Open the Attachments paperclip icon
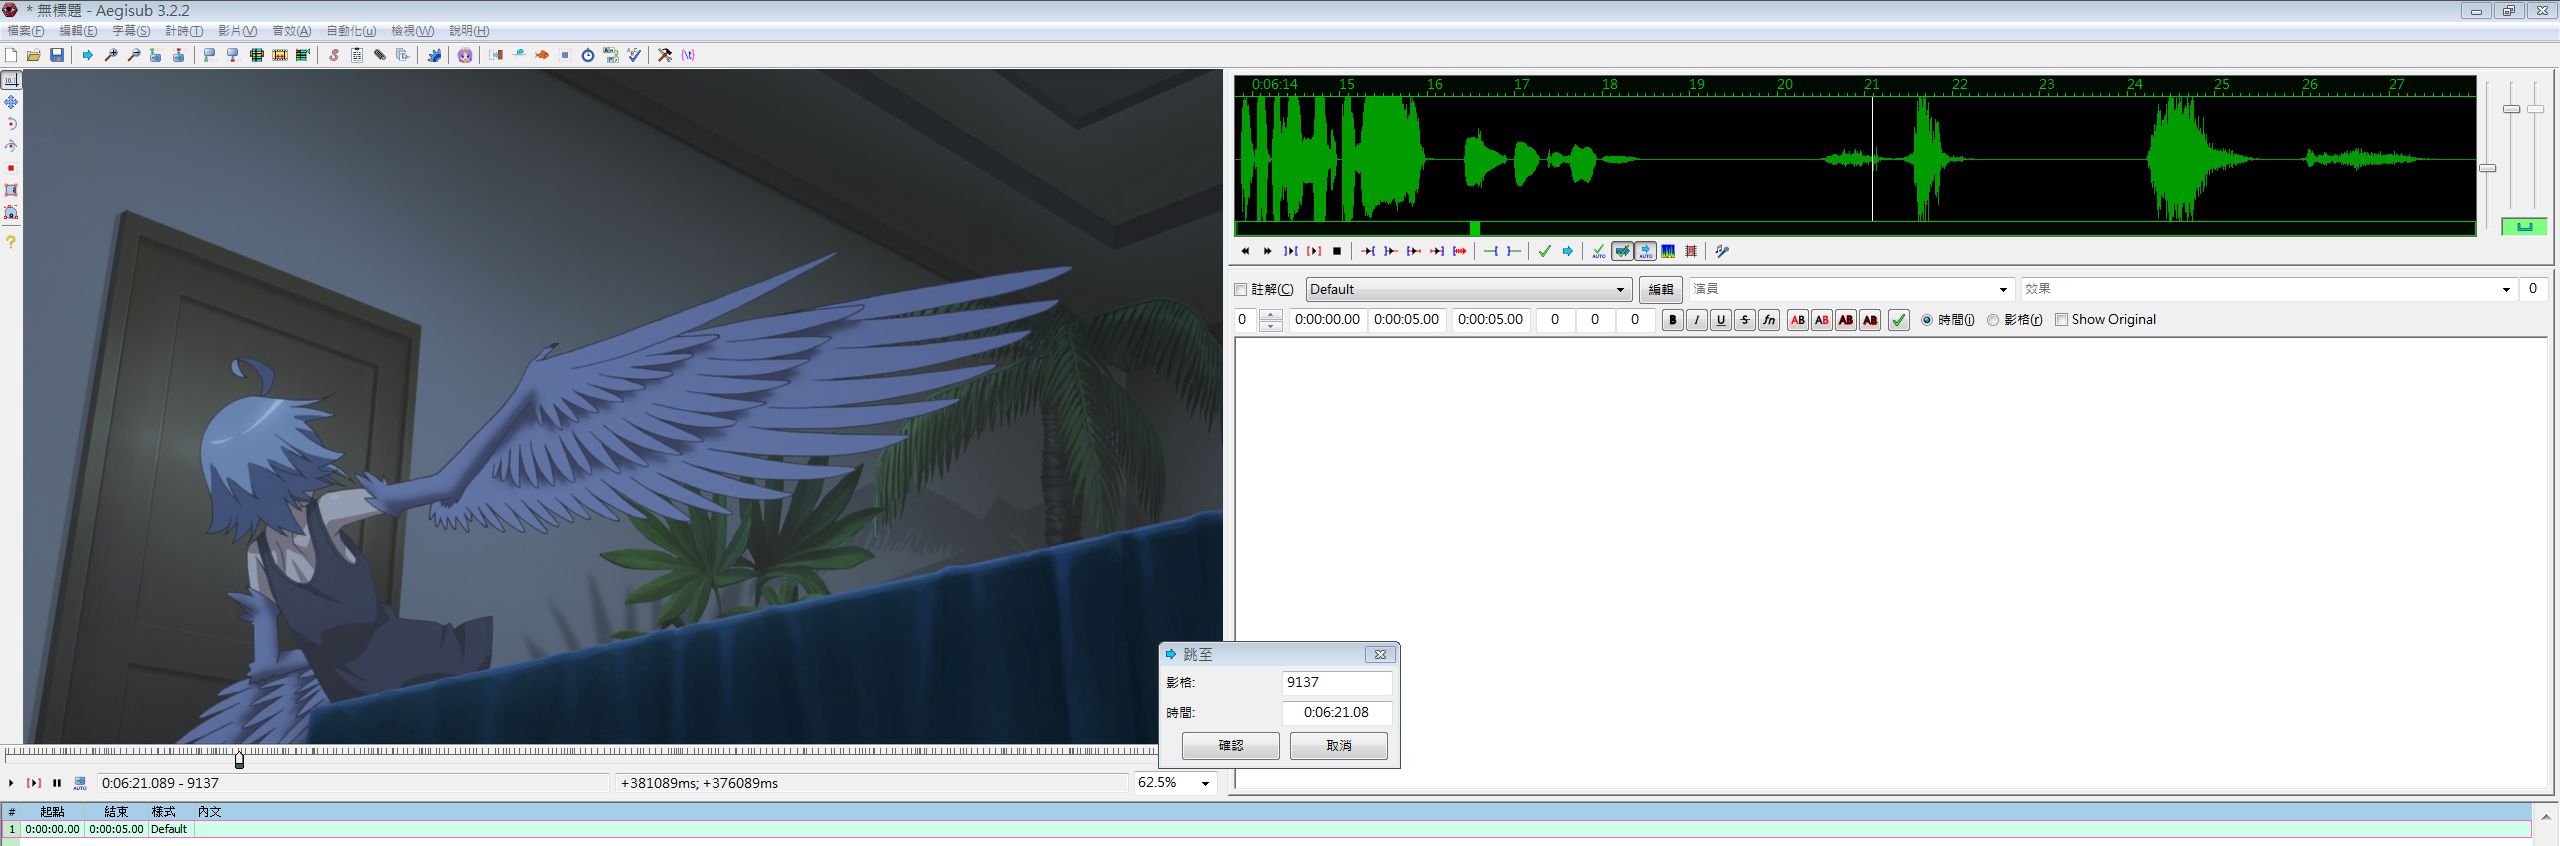The height and width of the screenshot is (846, 2560). [380, 55]
